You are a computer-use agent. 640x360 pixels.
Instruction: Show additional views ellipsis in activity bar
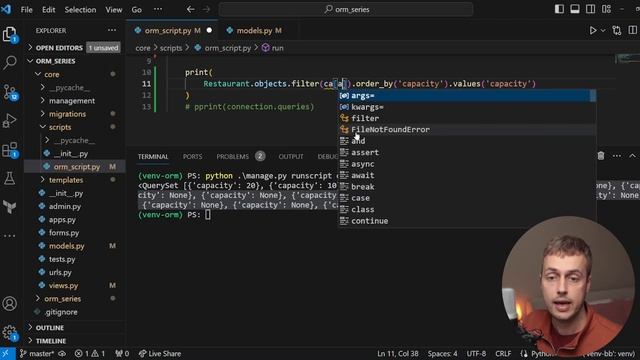coord(9,236)
